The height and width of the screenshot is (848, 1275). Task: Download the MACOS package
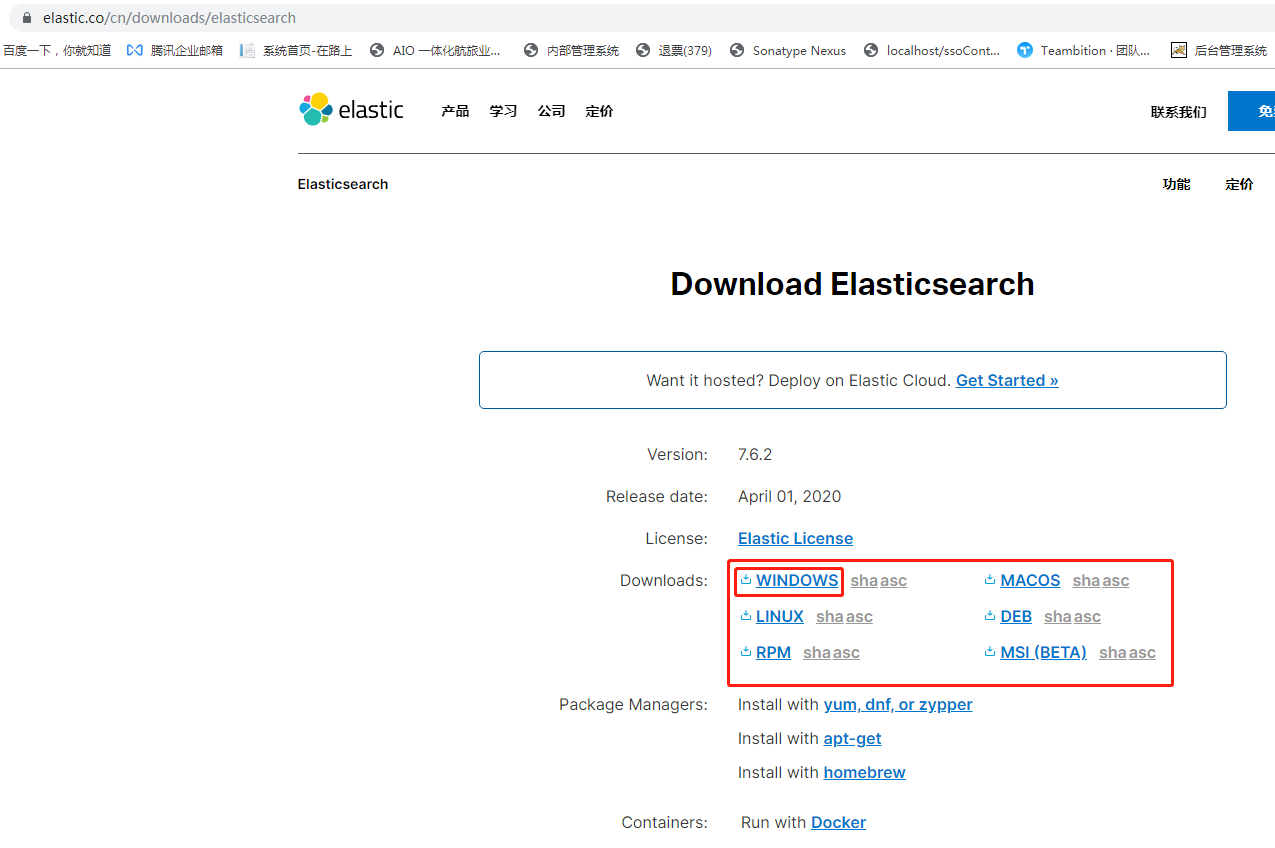point(1030,580)
